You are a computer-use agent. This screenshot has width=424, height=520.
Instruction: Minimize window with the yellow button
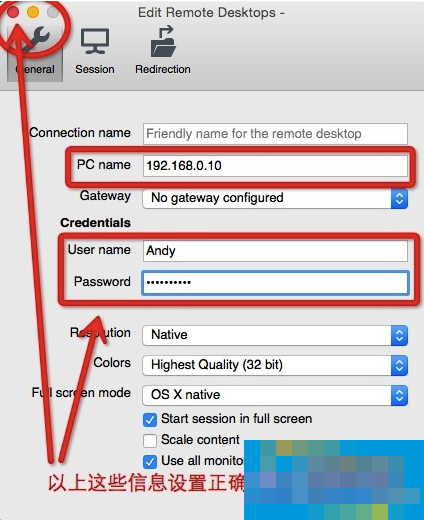(33, 12)
